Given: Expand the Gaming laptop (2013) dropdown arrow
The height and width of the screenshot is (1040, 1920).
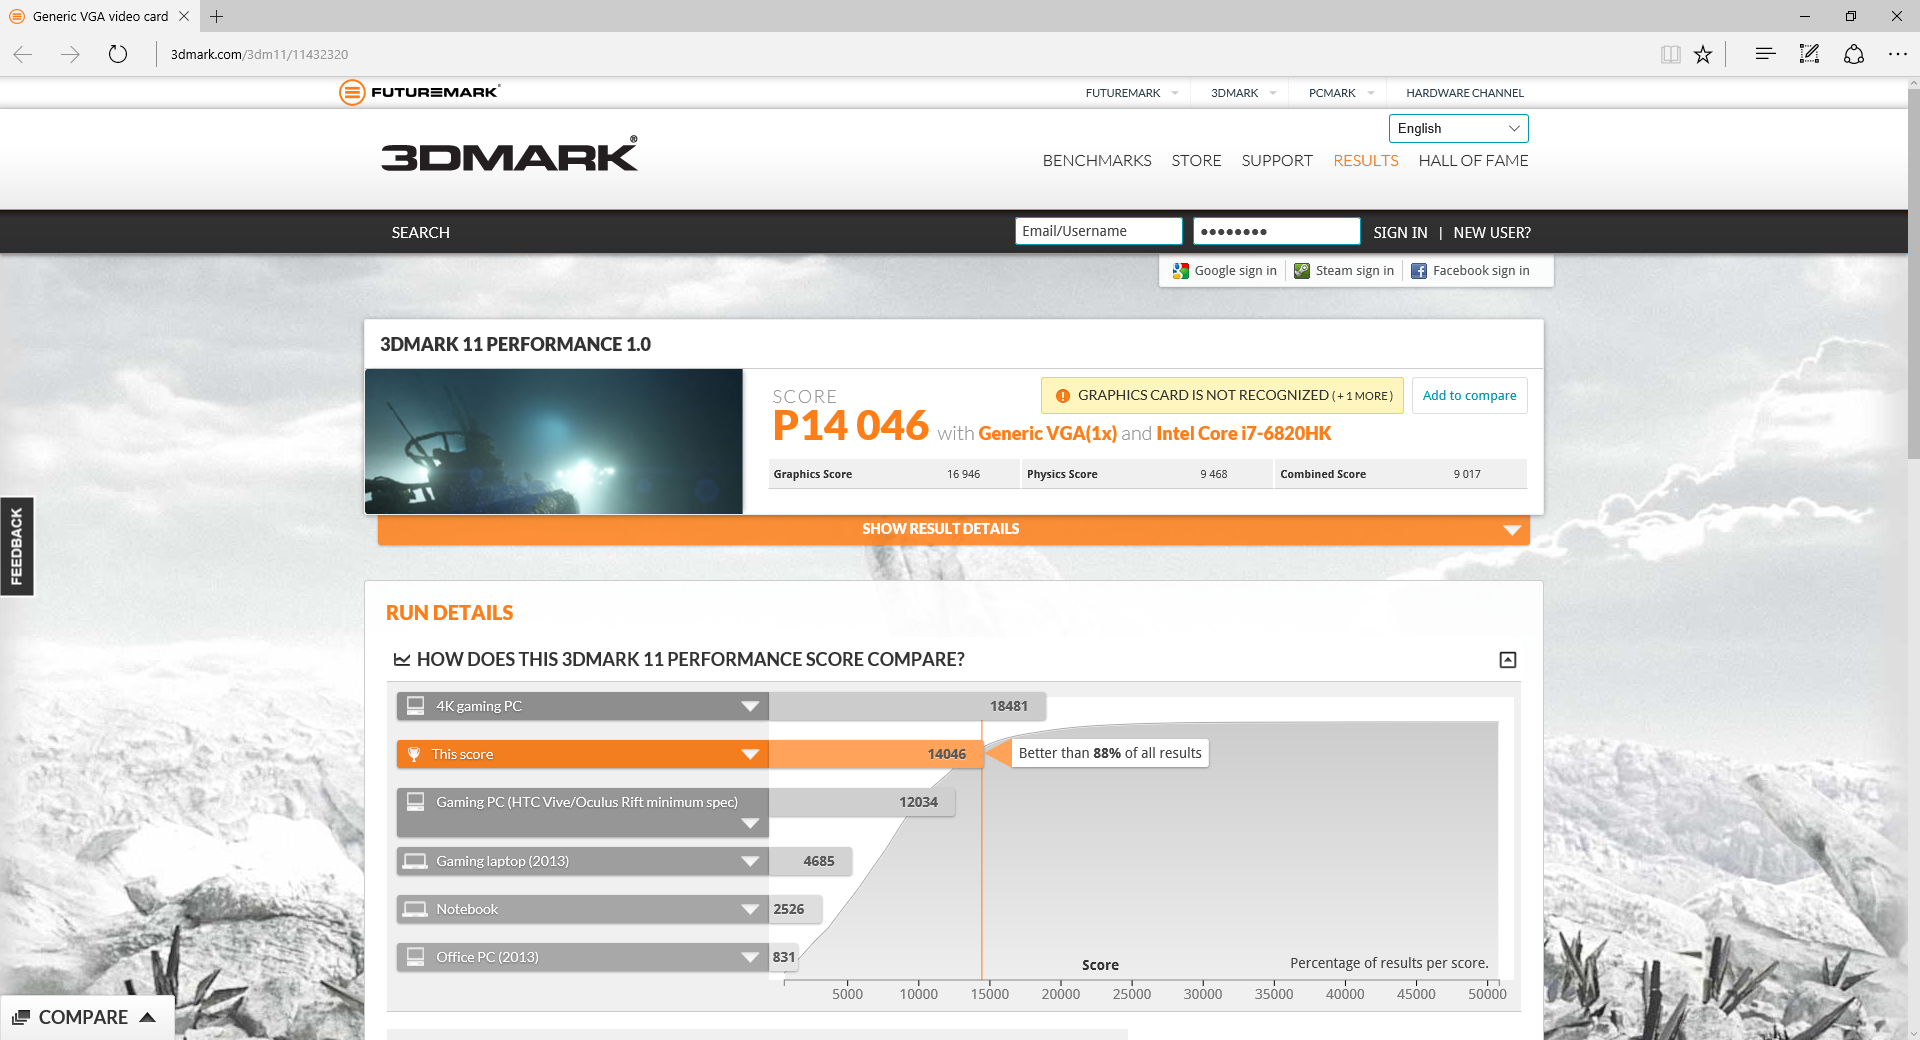Looking at the screenshot, I should click(x=750, y=861).
